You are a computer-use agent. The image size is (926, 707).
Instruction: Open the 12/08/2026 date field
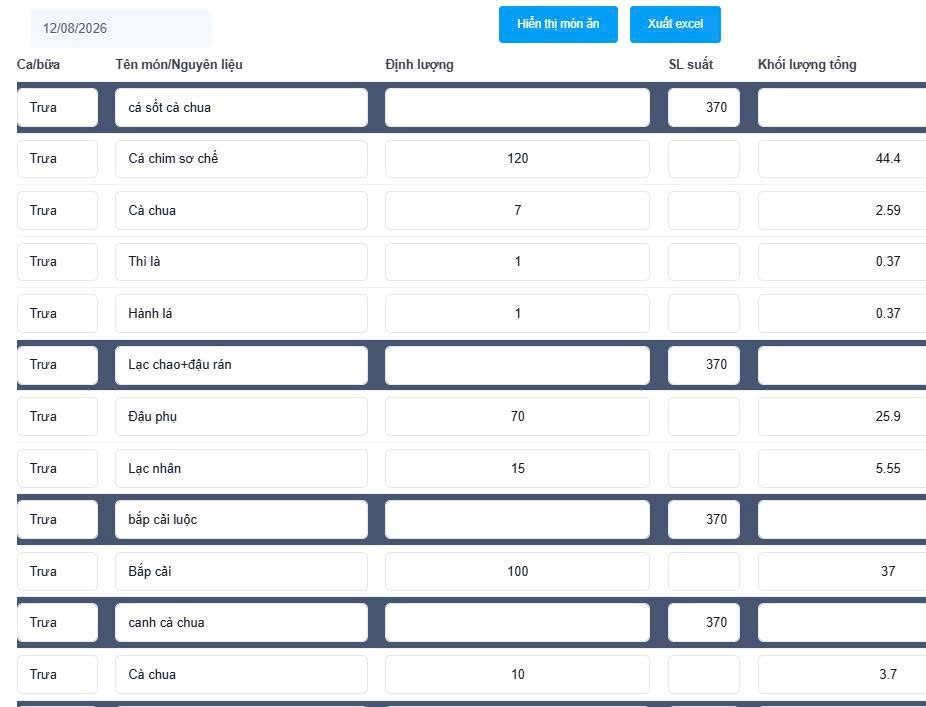120,28
